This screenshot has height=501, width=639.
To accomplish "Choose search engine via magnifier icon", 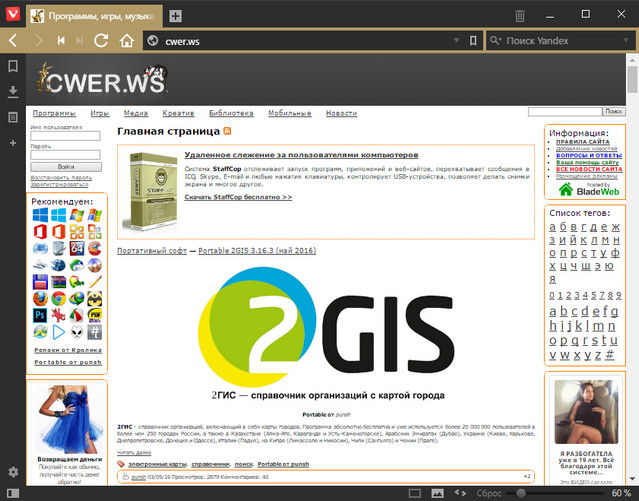I will pos(495,40).
